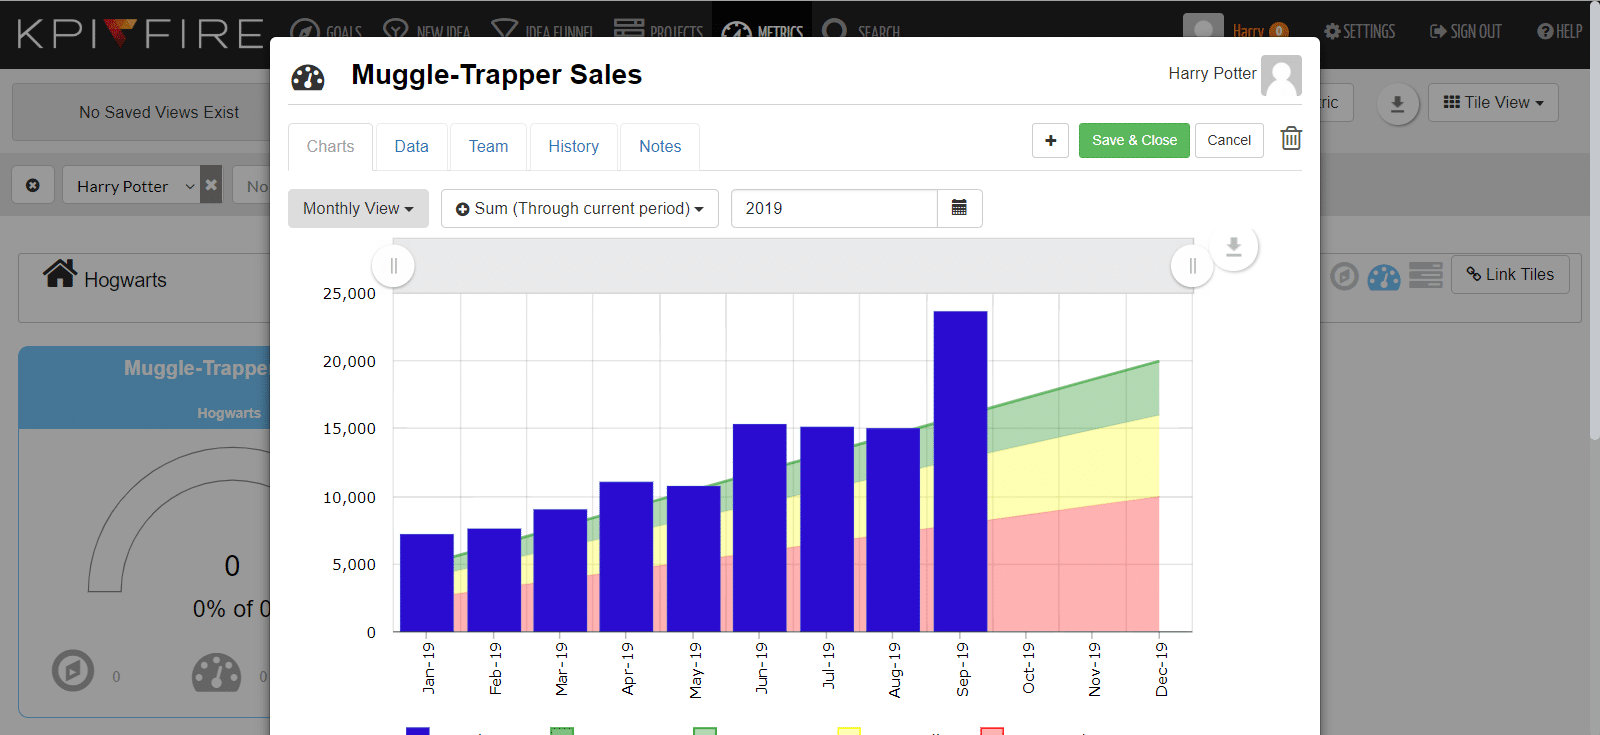Open Search in the top navigation
Image resolution: width=1600 pixels, height=735 pixels.
tap(861, 31)
